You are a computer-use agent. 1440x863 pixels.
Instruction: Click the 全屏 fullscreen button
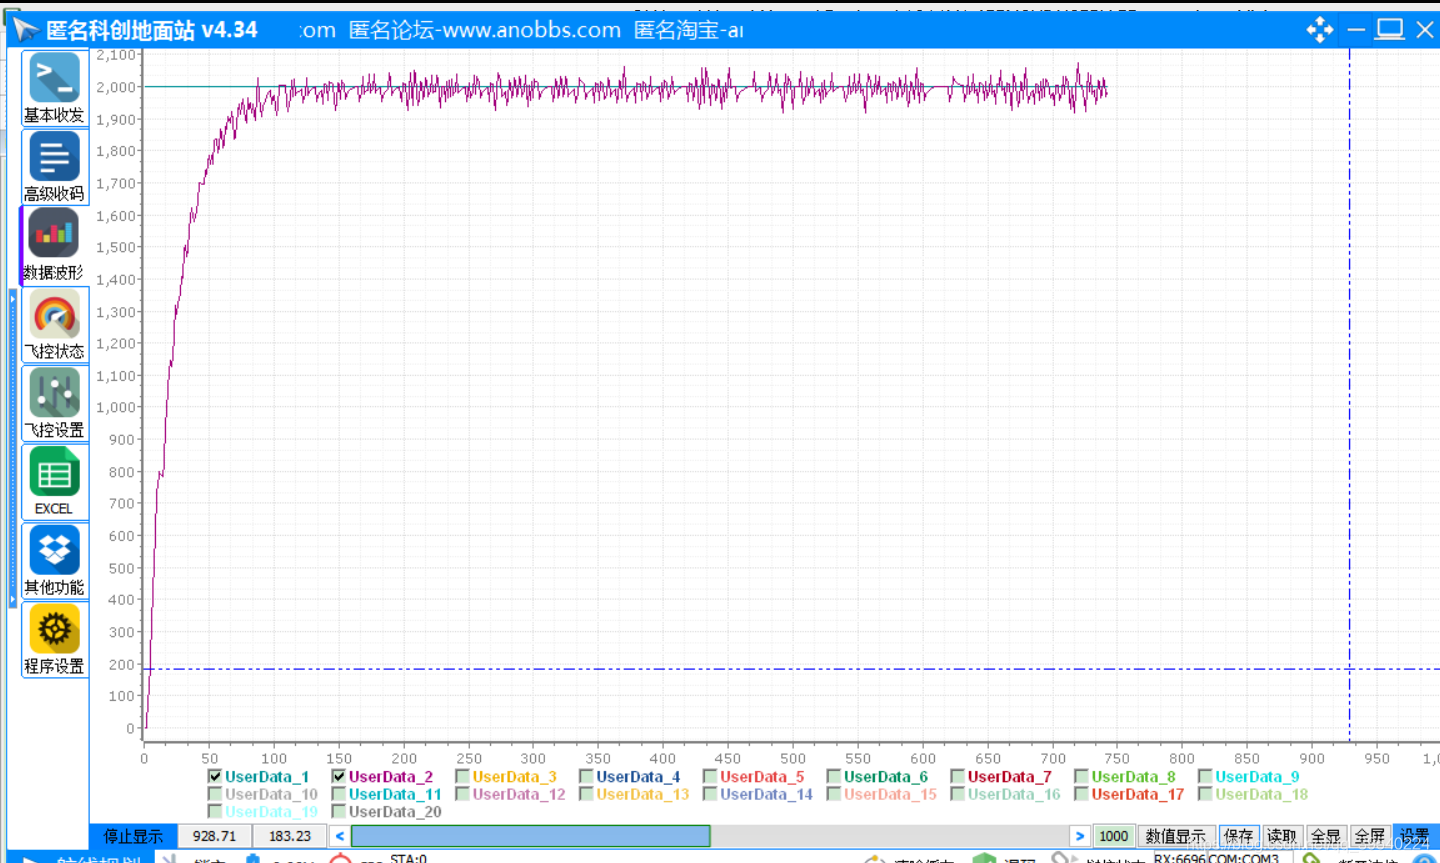pyautogui.click(x=1370, y=836)
